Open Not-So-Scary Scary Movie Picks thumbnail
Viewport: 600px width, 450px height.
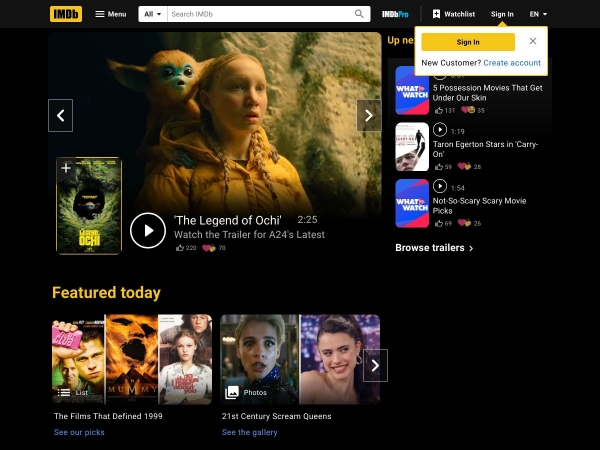tap(412, 203)
